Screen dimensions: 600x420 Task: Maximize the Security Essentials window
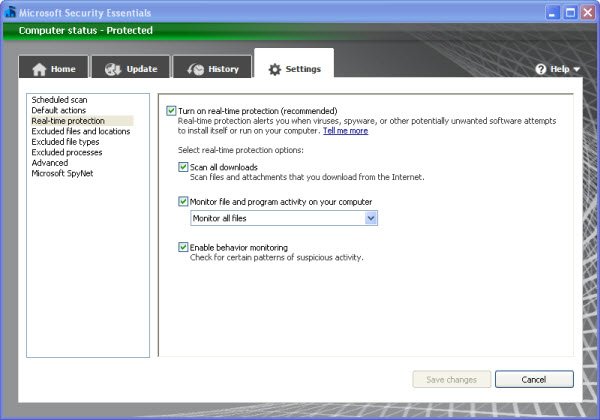click(570, 13)
